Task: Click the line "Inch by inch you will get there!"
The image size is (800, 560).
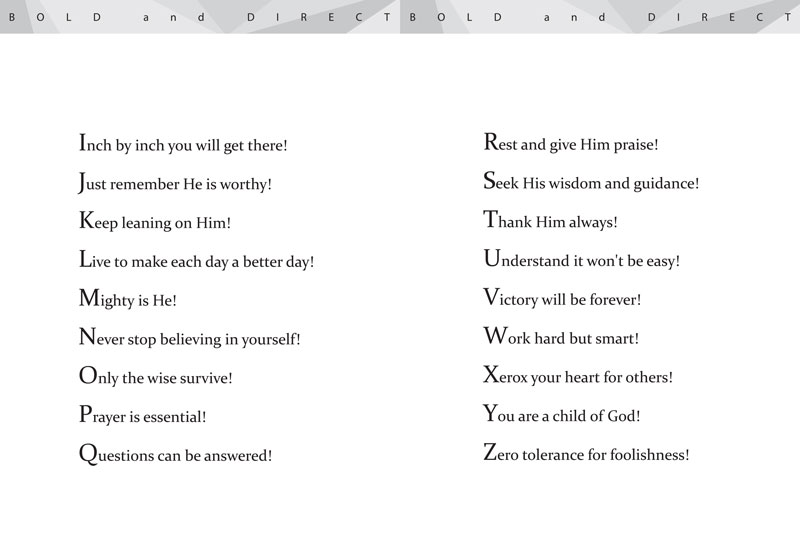Action: pos(183,143)
